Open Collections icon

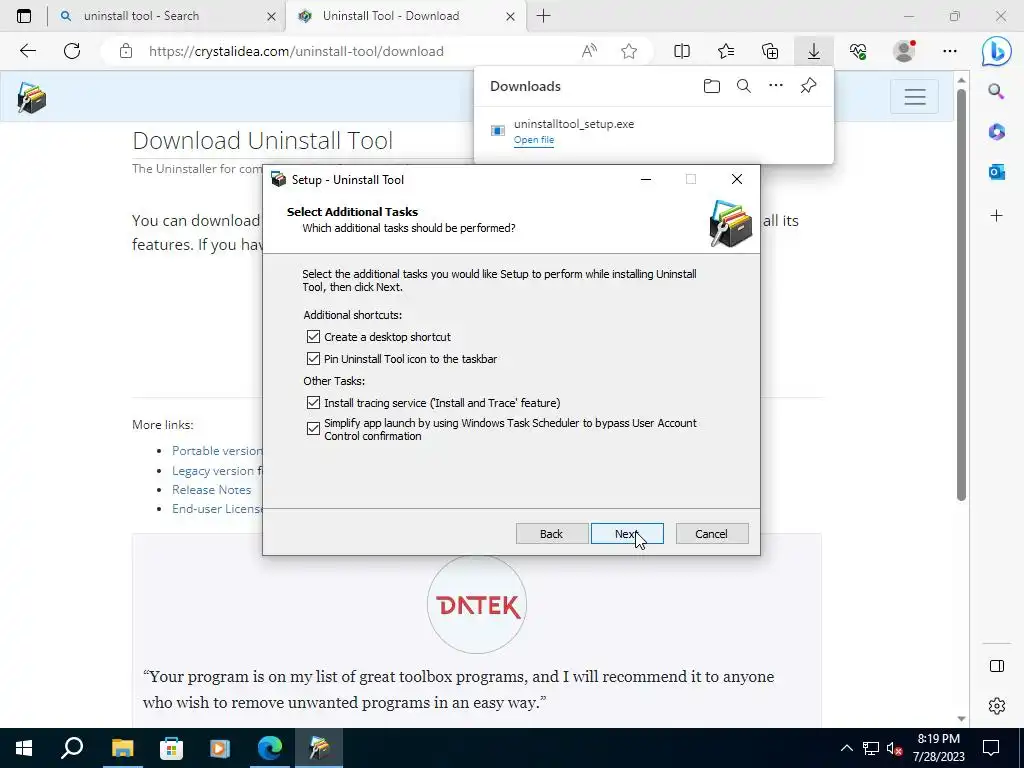click(x=770, y=51)
